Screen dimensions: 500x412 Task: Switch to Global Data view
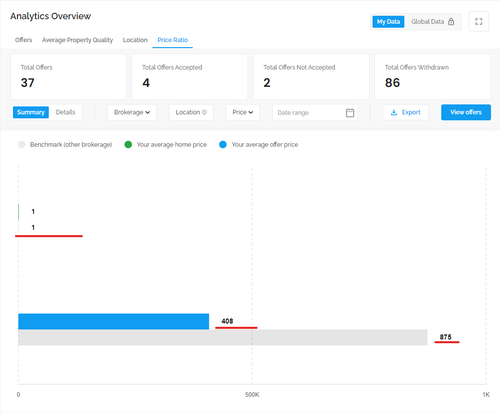[432, 22]
